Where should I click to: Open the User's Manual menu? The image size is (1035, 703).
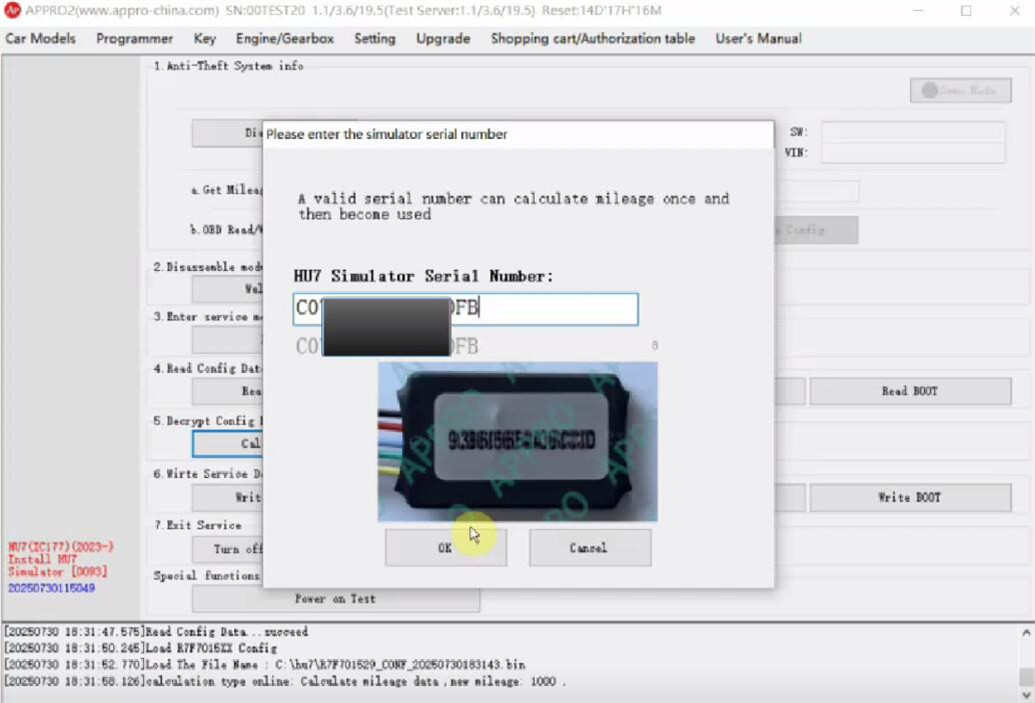758,38
